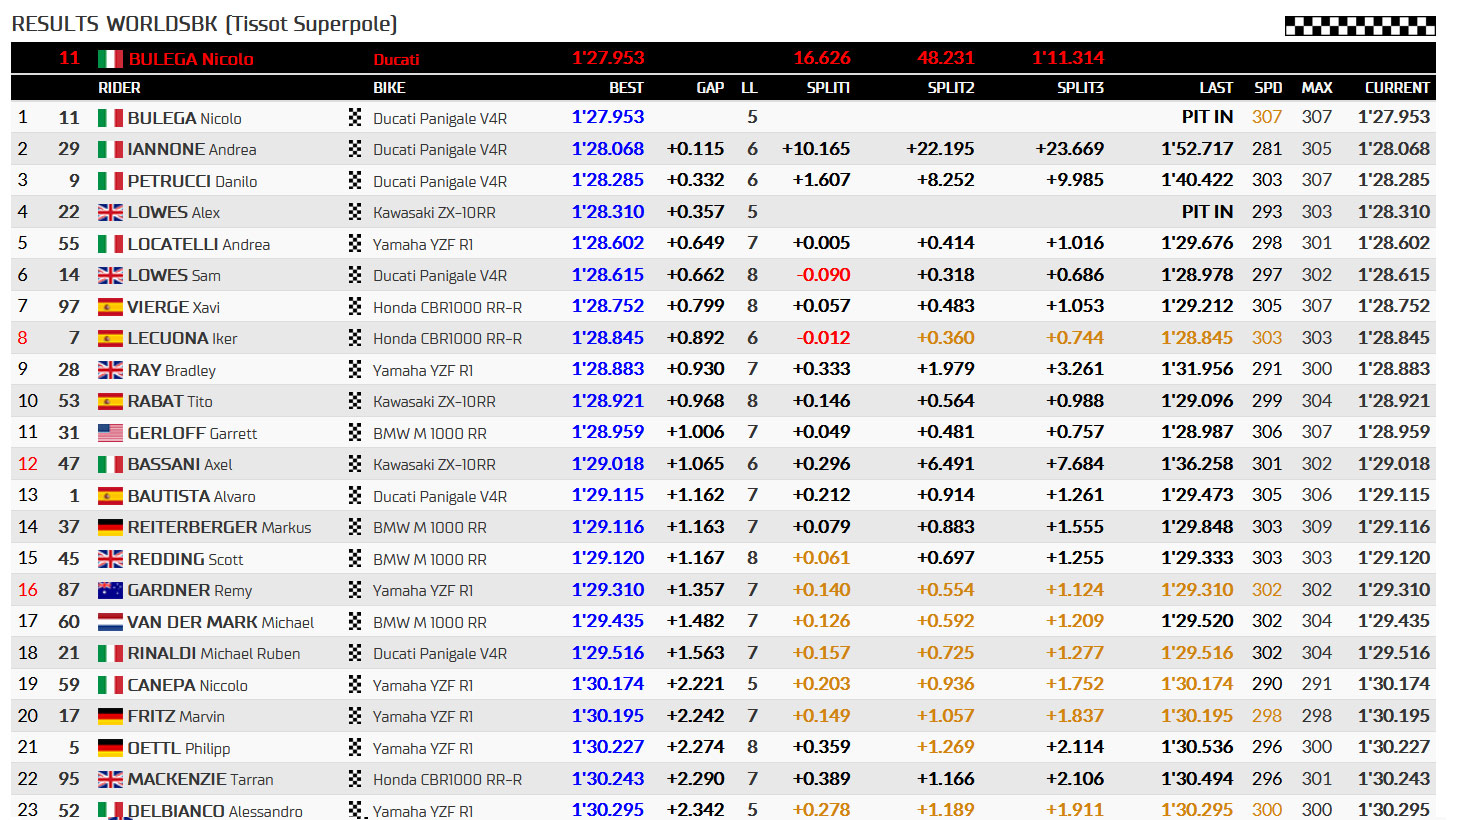The height and width of the screenshot is (820, 1471).
Task: Click the SPLIT2 column header
Action: (951, 88)
